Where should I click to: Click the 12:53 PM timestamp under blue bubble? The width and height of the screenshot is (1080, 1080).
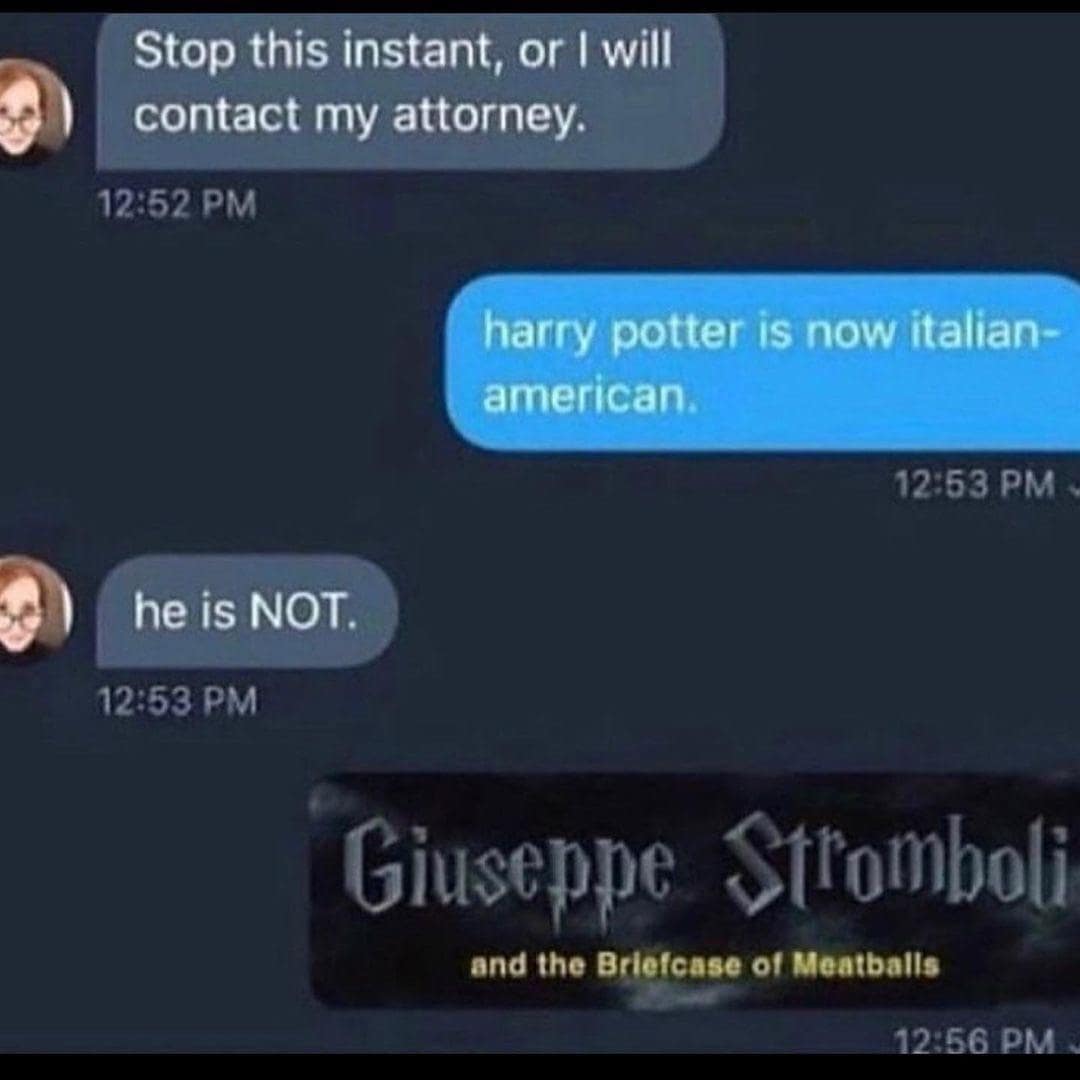[975, 484]
